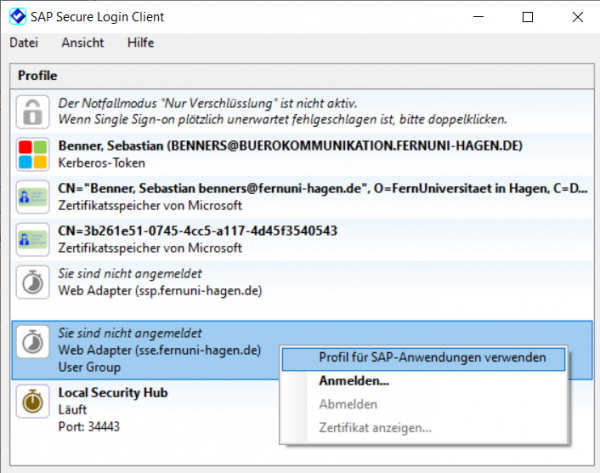Click the Local Security Hub timer icon
The image size is (600, 473).
[33, 401]
